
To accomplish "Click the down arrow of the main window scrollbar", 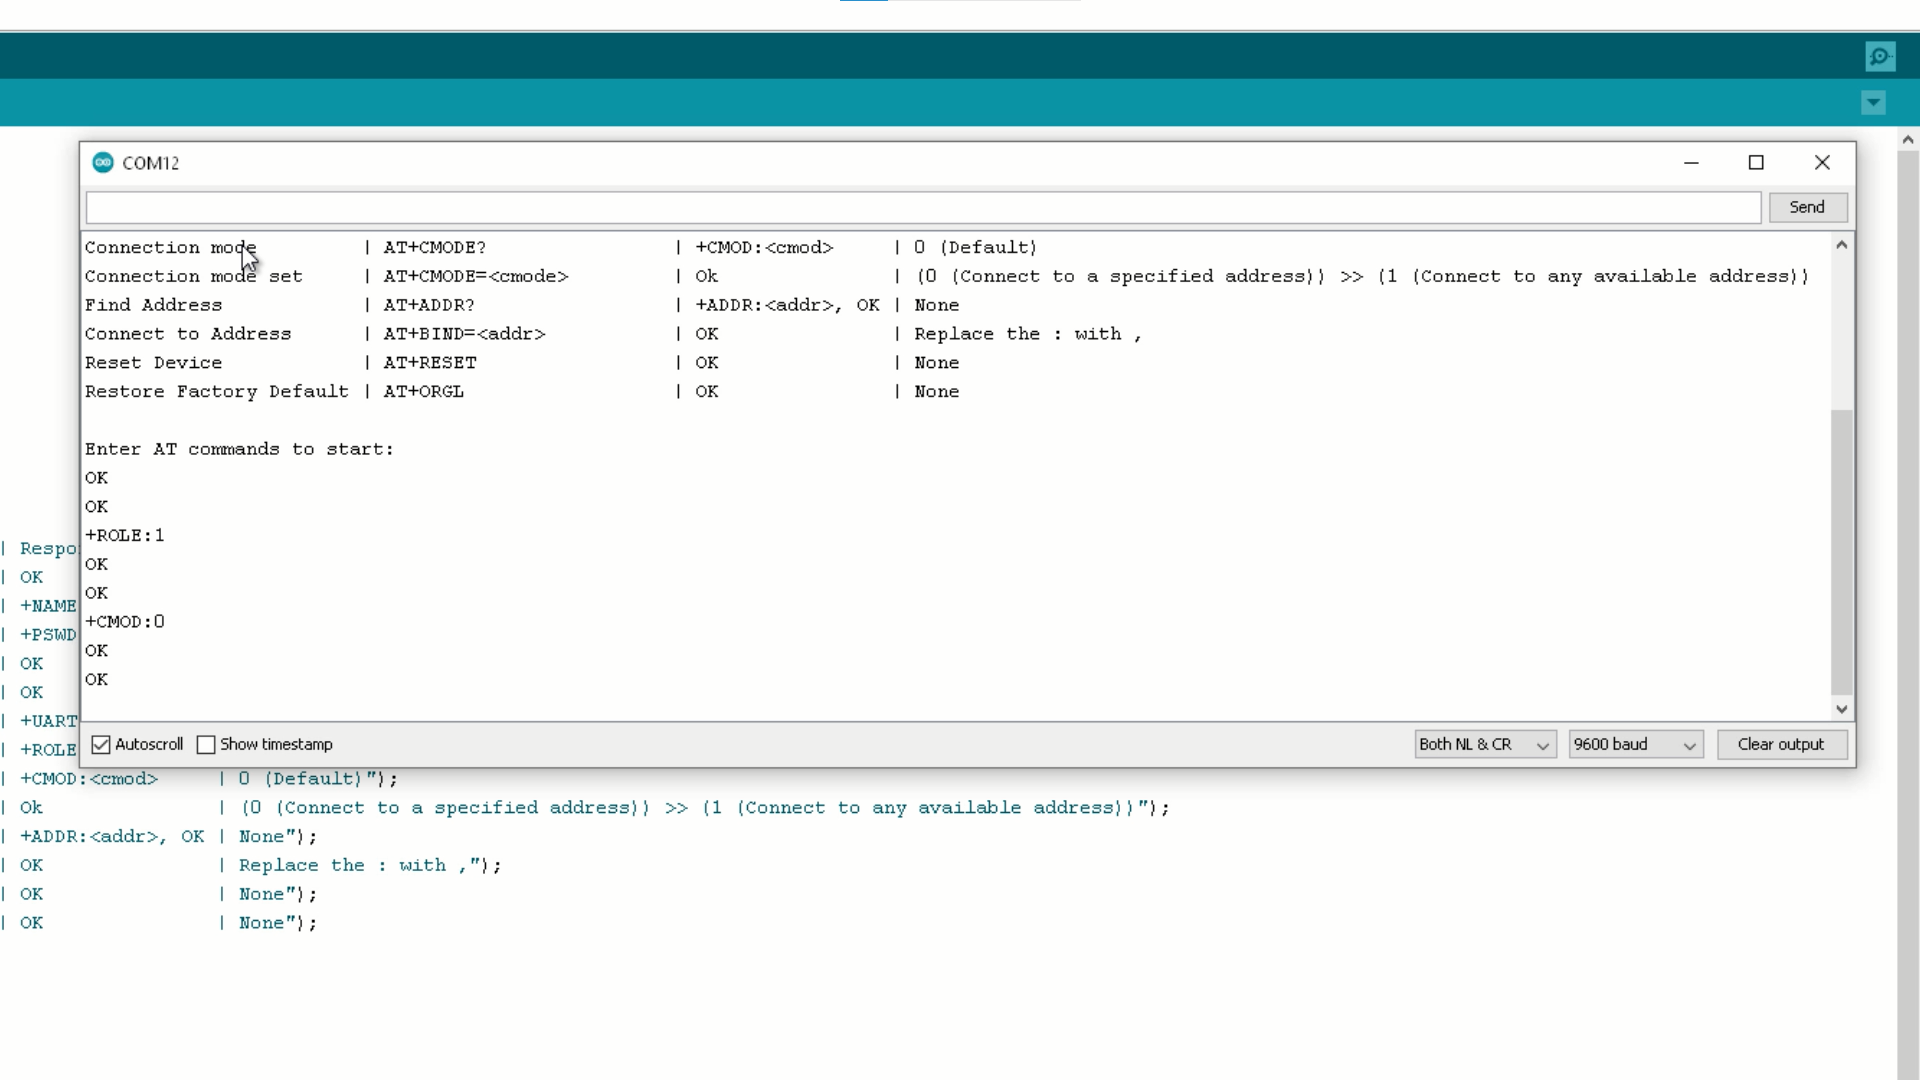I will click(1907, 1070).
